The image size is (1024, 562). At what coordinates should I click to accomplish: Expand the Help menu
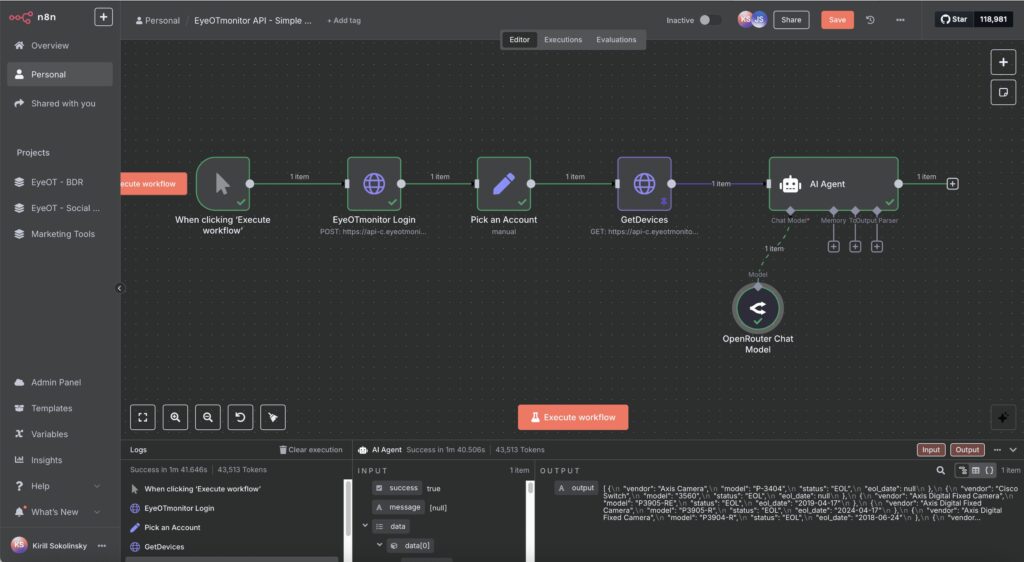59,486
